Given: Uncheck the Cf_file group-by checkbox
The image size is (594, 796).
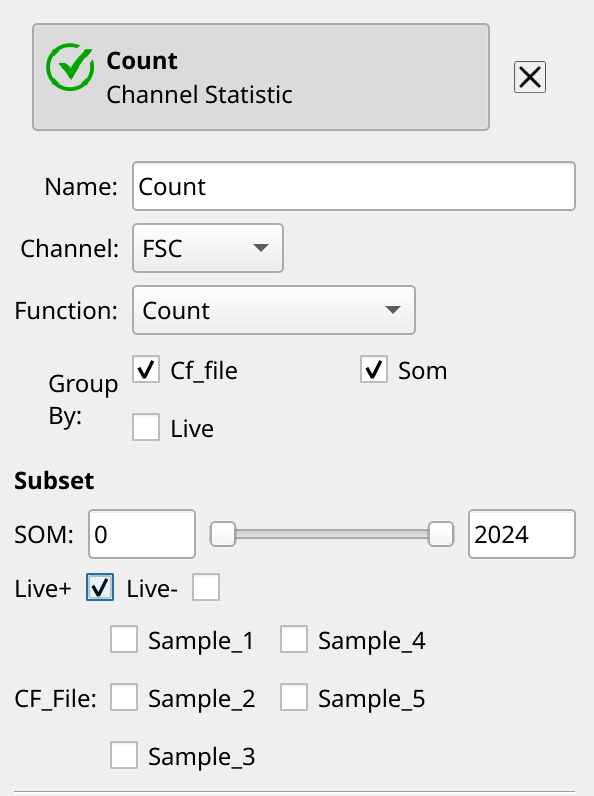Looking at the screenshot, I should 146,370.
